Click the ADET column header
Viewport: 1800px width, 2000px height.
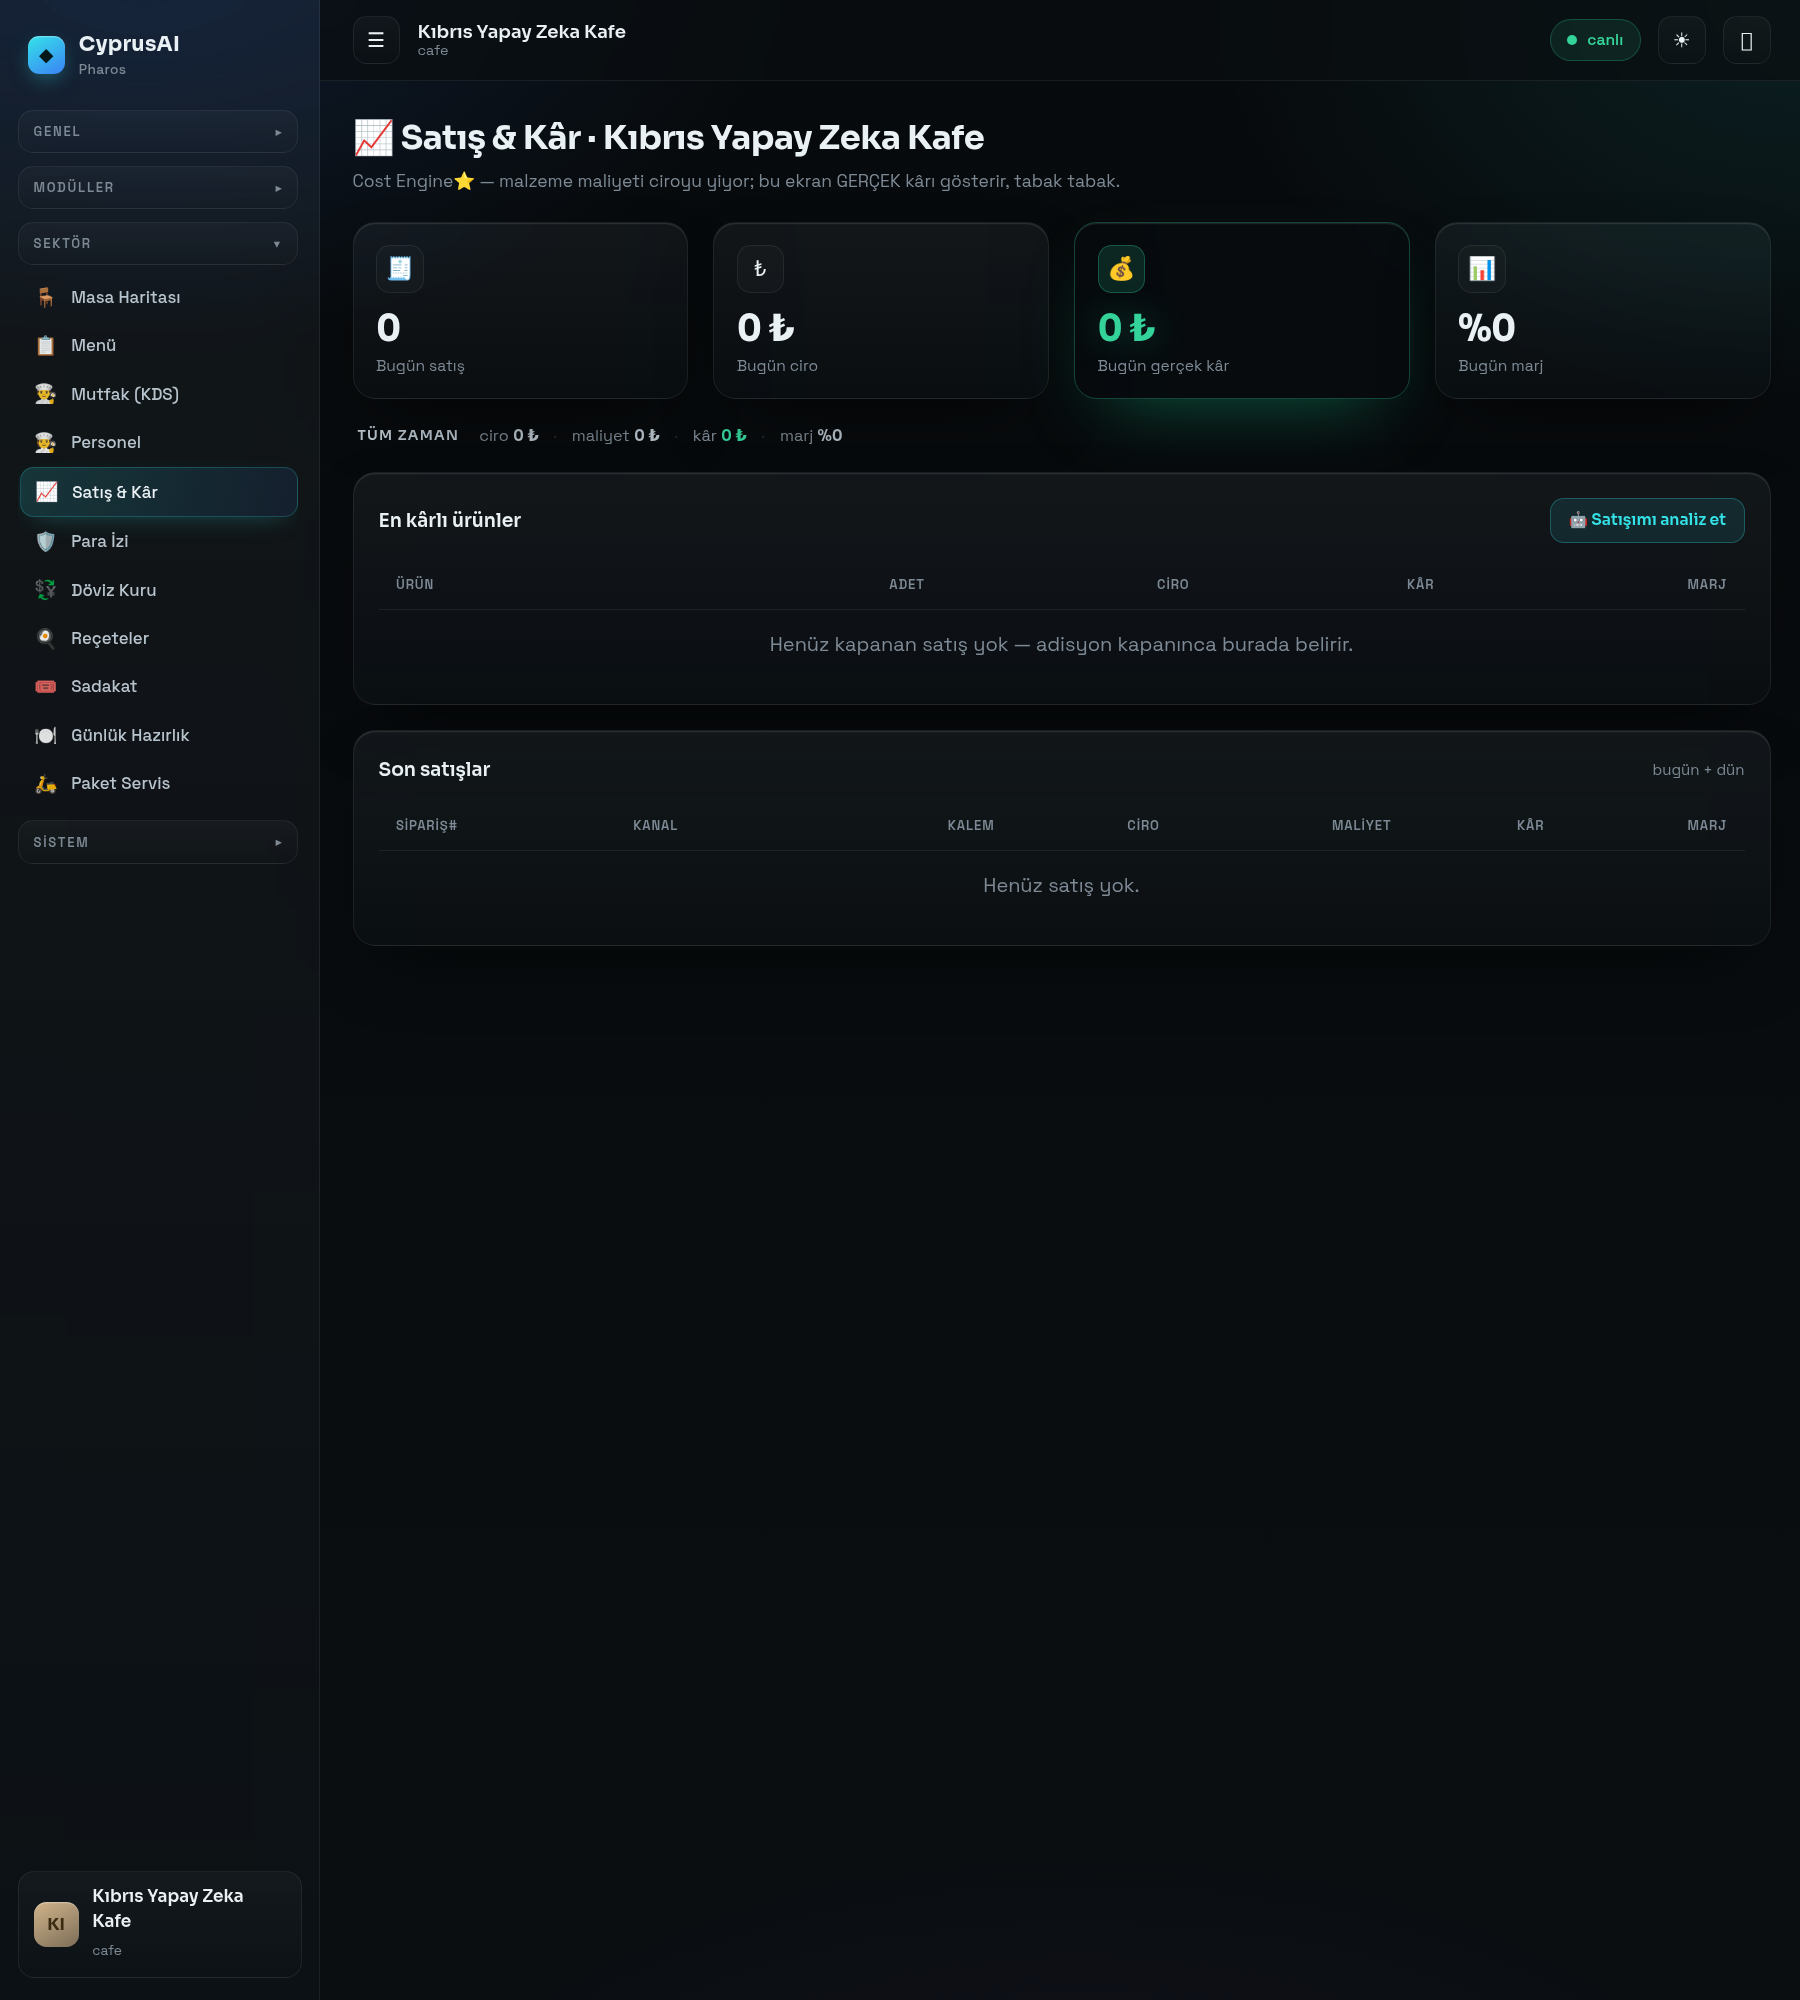point(906,584)
